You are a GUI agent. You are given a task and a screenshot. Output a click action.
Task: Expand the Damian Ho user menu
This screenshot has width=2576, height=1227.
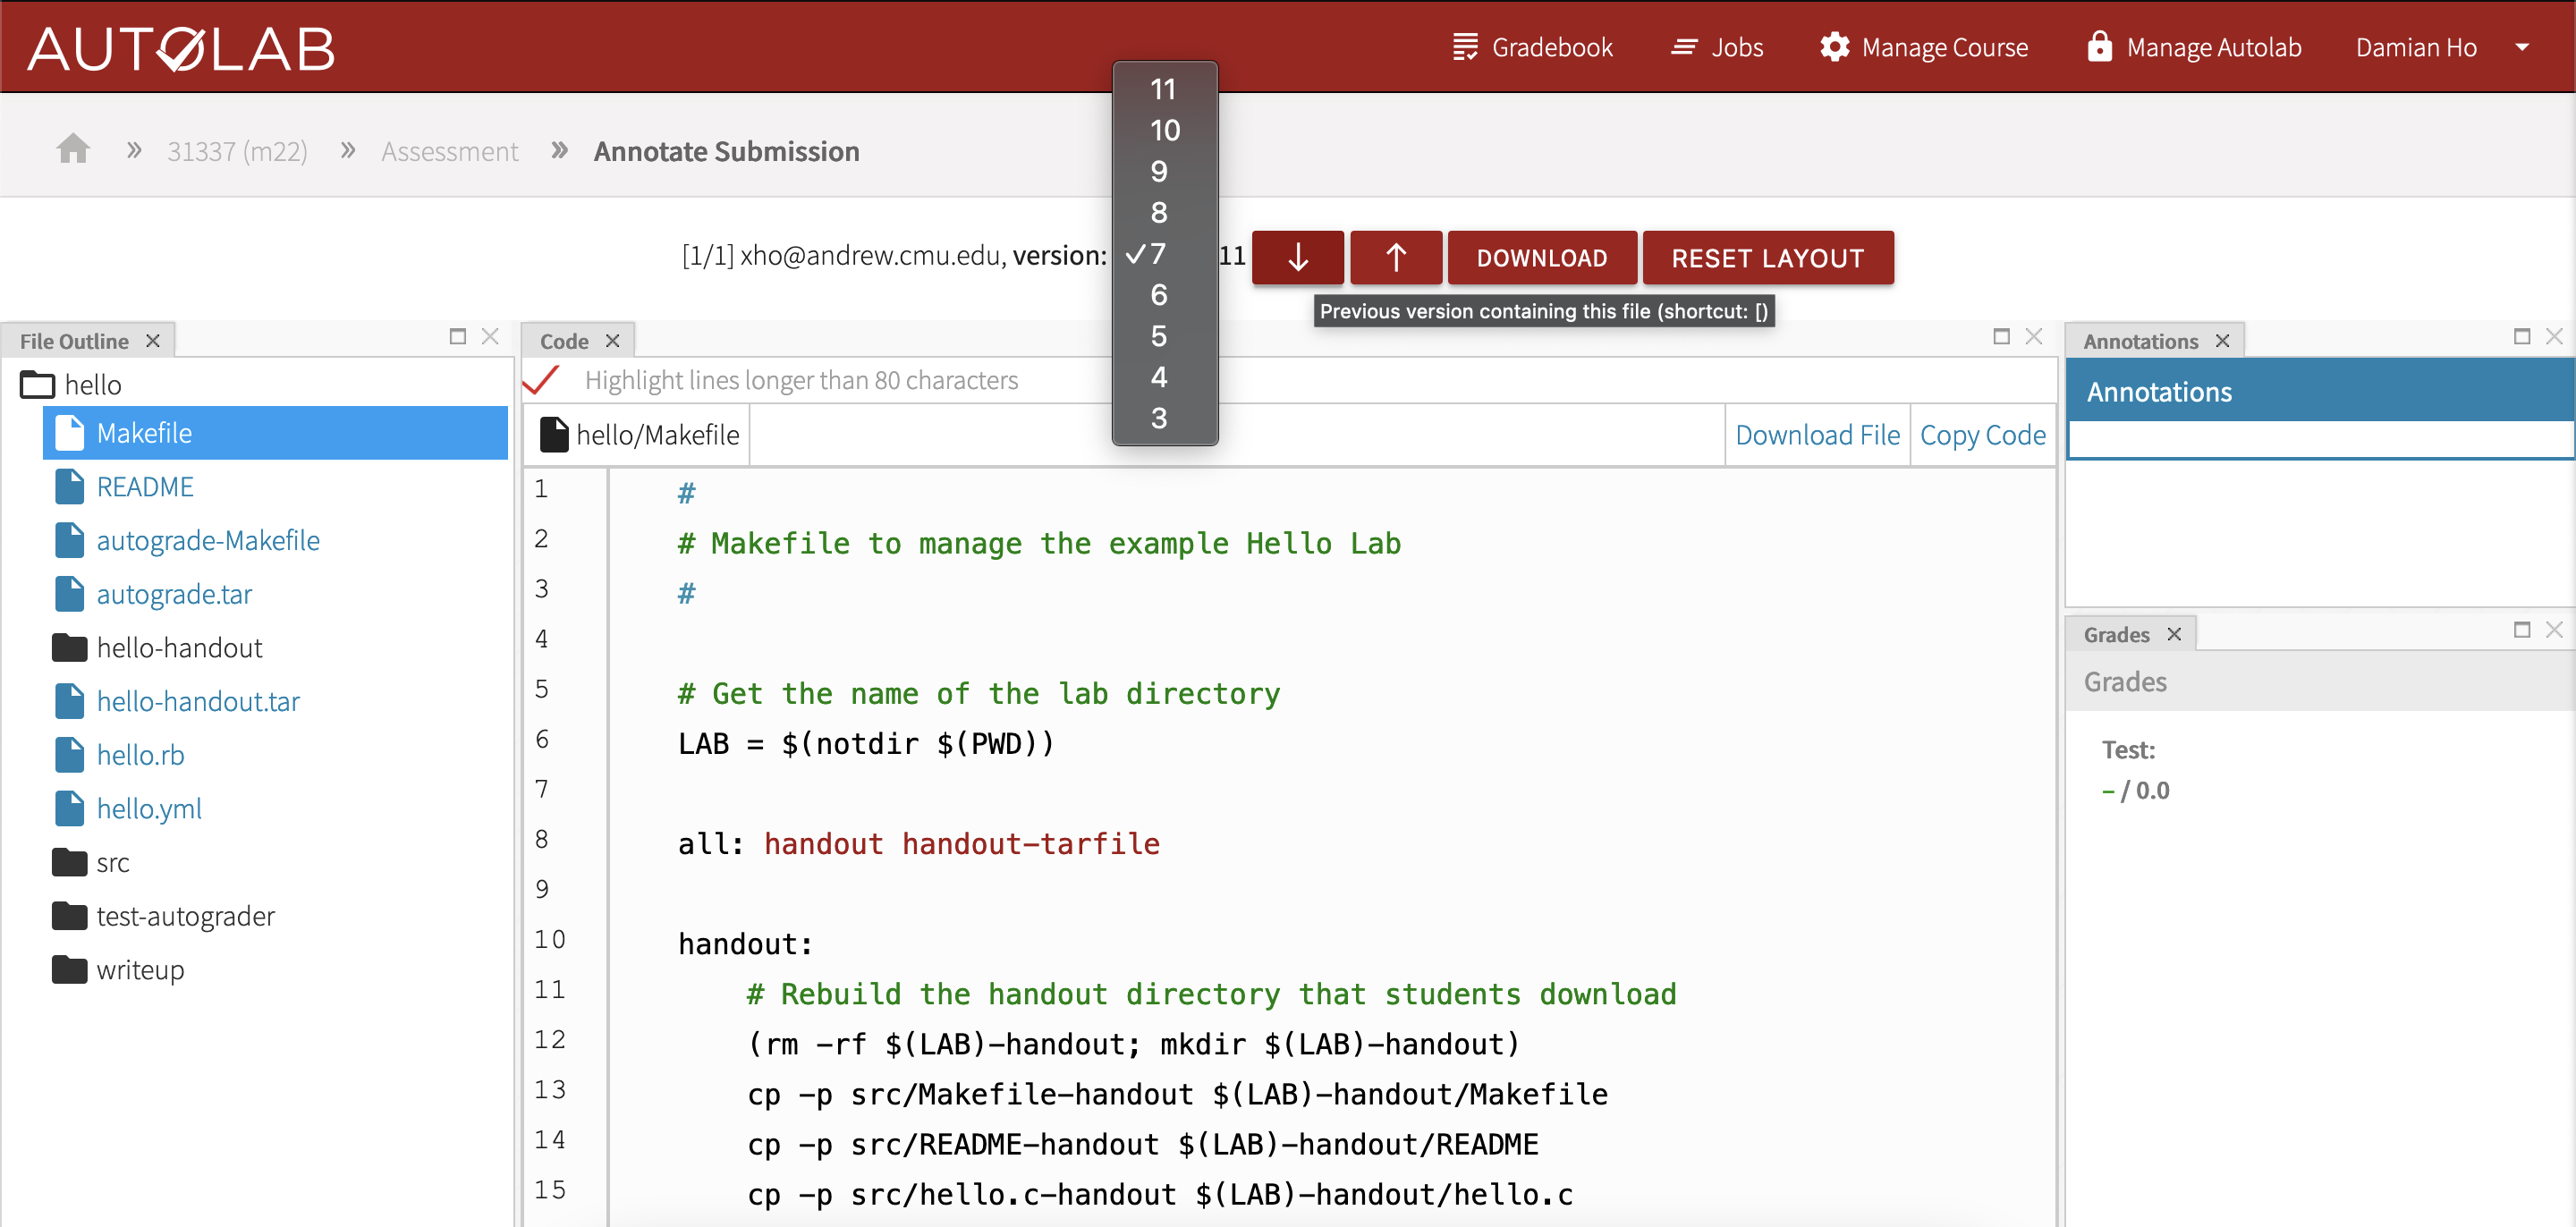click(x=2441, y=47)
